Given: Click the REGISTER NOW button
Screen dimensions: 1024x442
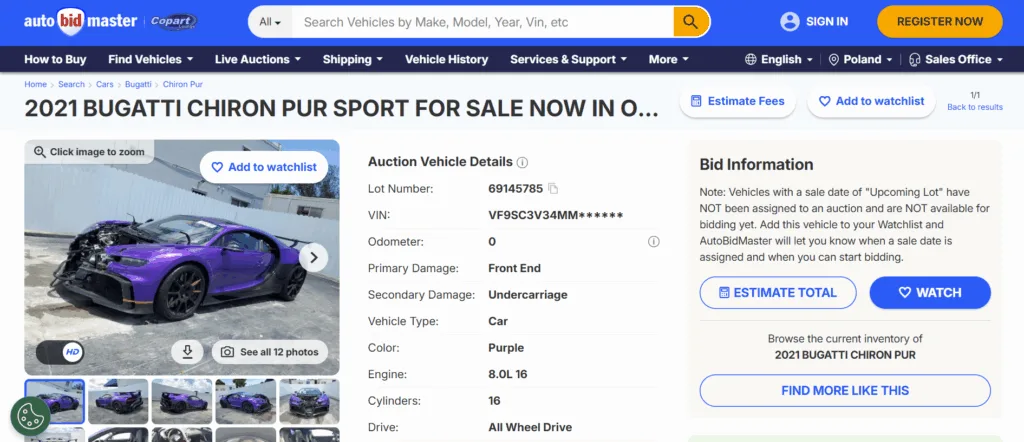Looking at the screenshot, I should pyautogui.click(x=939, y=21).
